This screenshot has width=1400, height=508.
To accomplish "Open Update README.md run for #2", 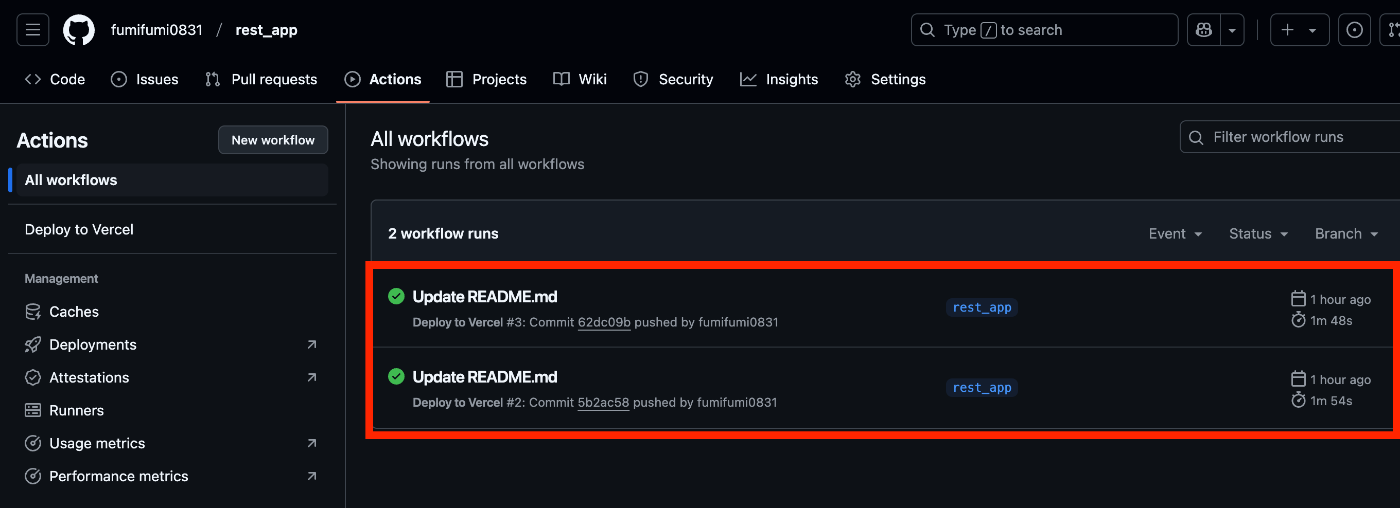I will pos(485,377).
